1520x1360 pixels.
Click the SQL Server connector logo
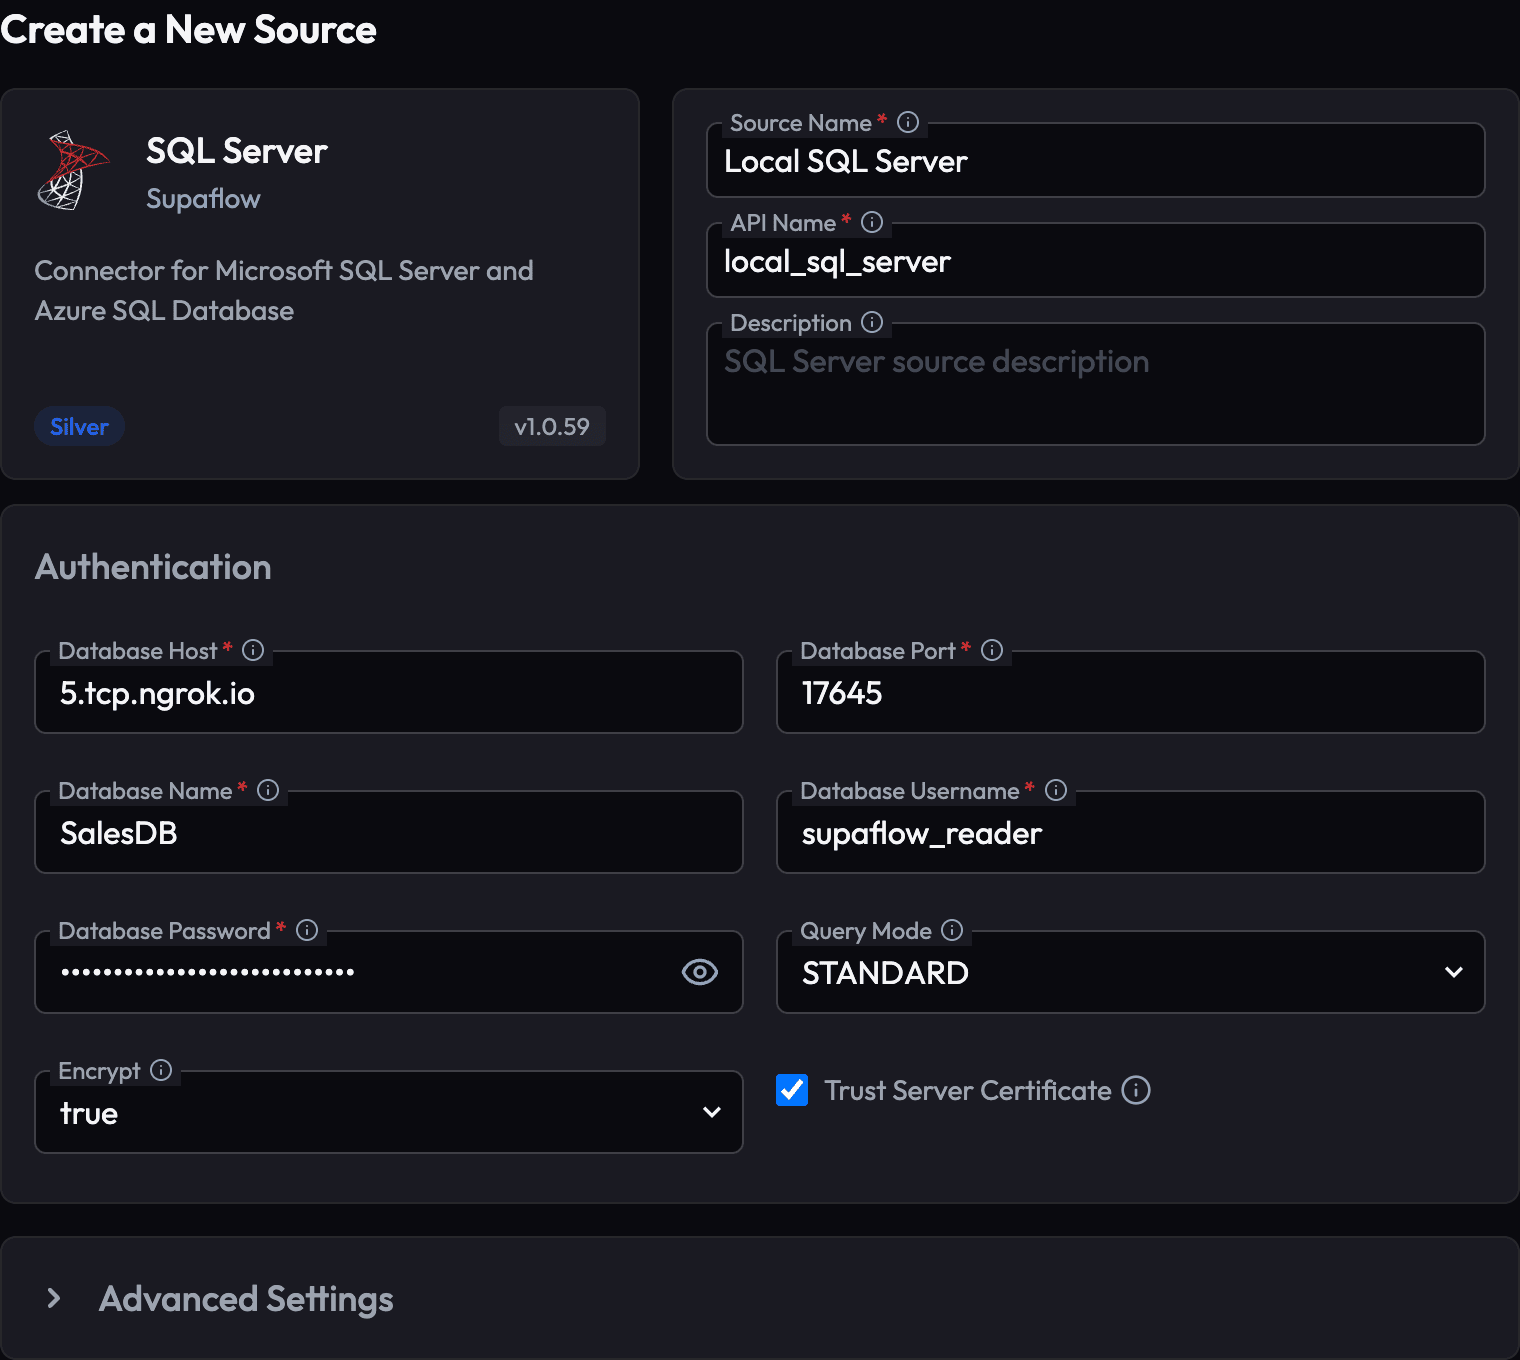tap(72, 170)
